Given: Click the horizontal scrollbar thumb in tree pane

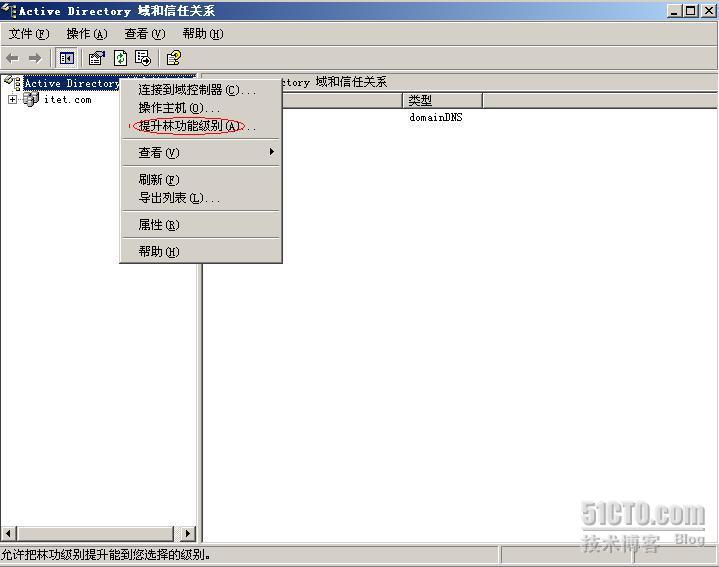Looking at the screenshot, I should pos(95,533).
